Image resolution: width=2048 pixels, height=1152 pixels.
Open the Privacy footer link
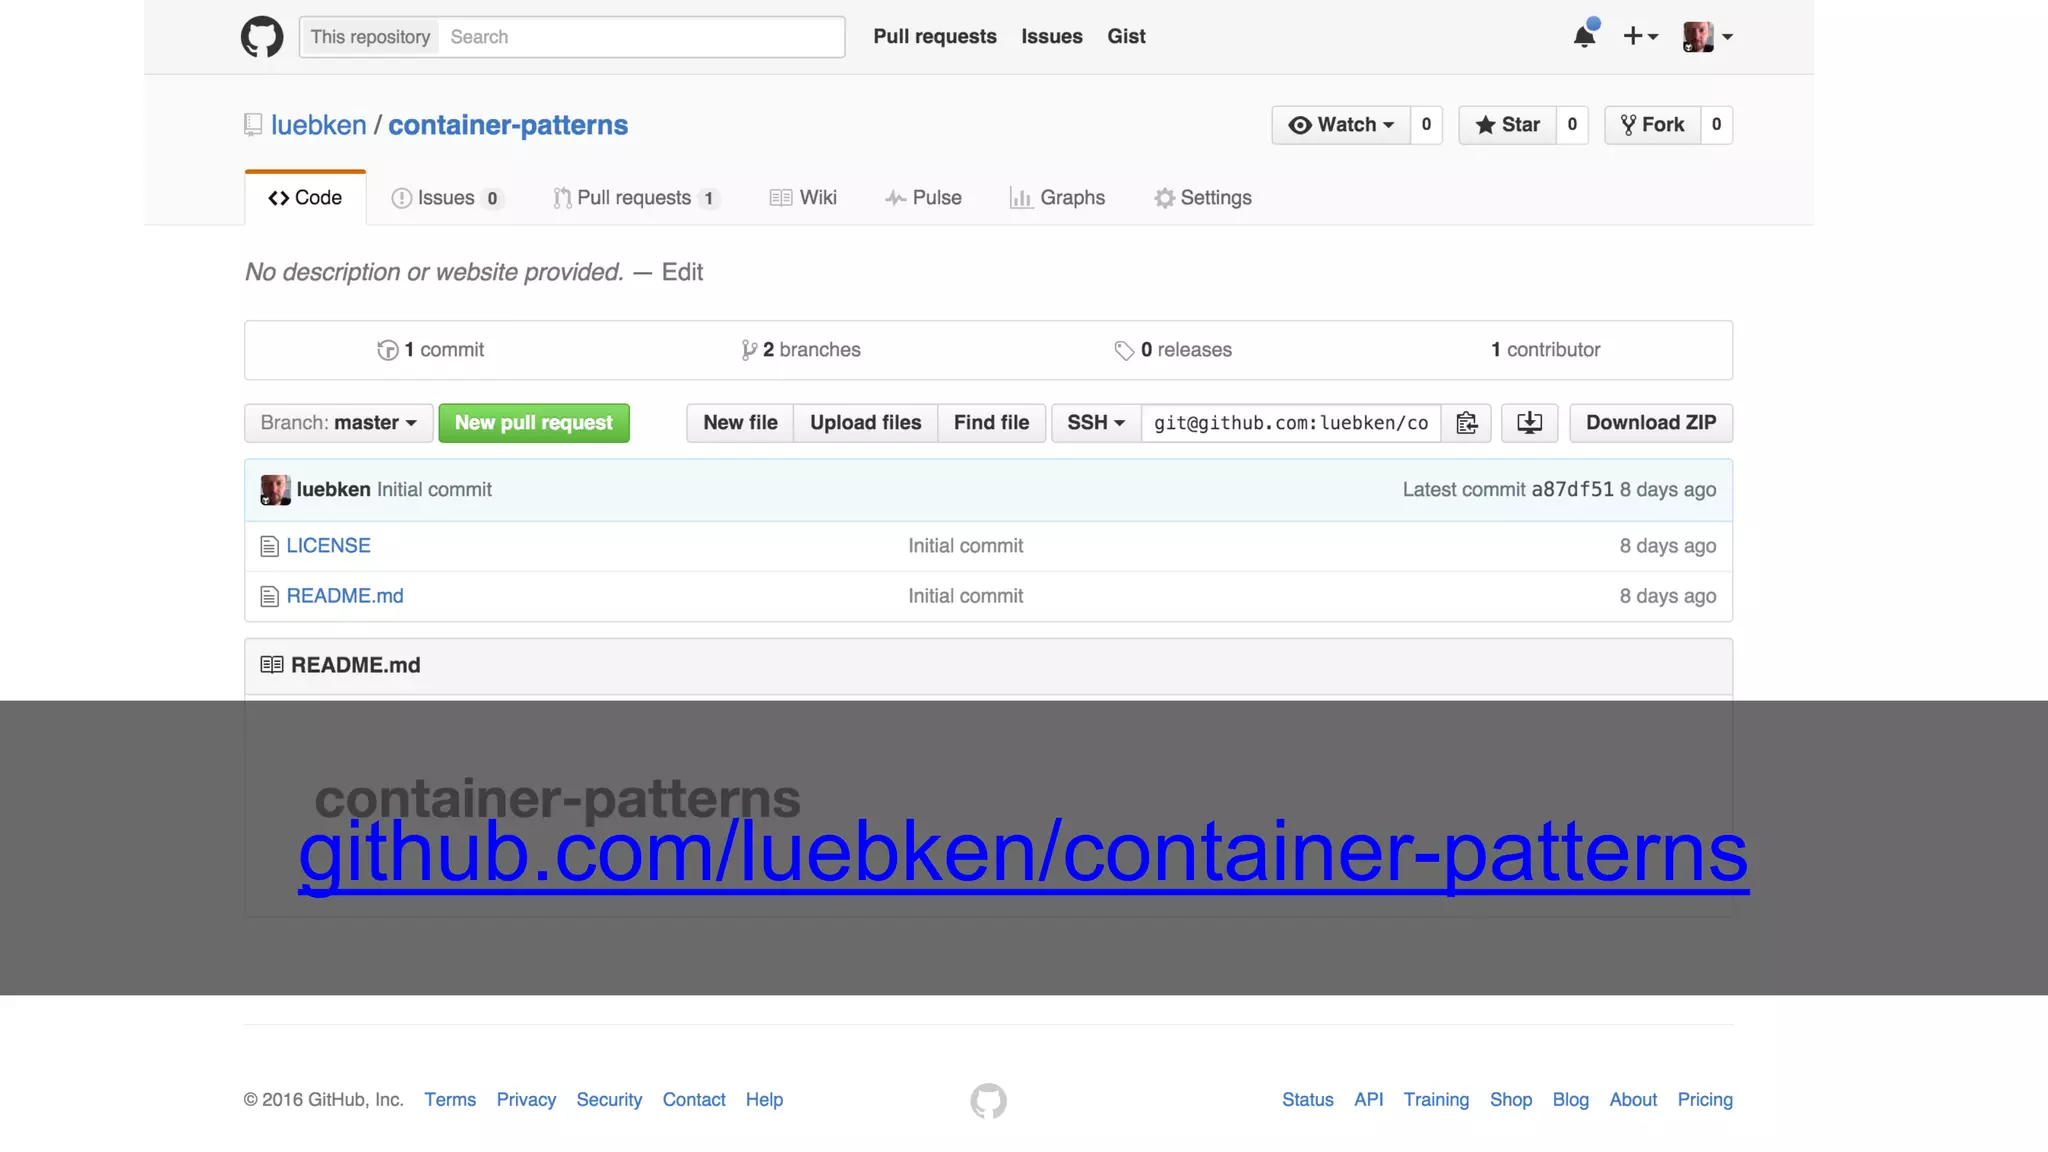tap(526, 1100)
